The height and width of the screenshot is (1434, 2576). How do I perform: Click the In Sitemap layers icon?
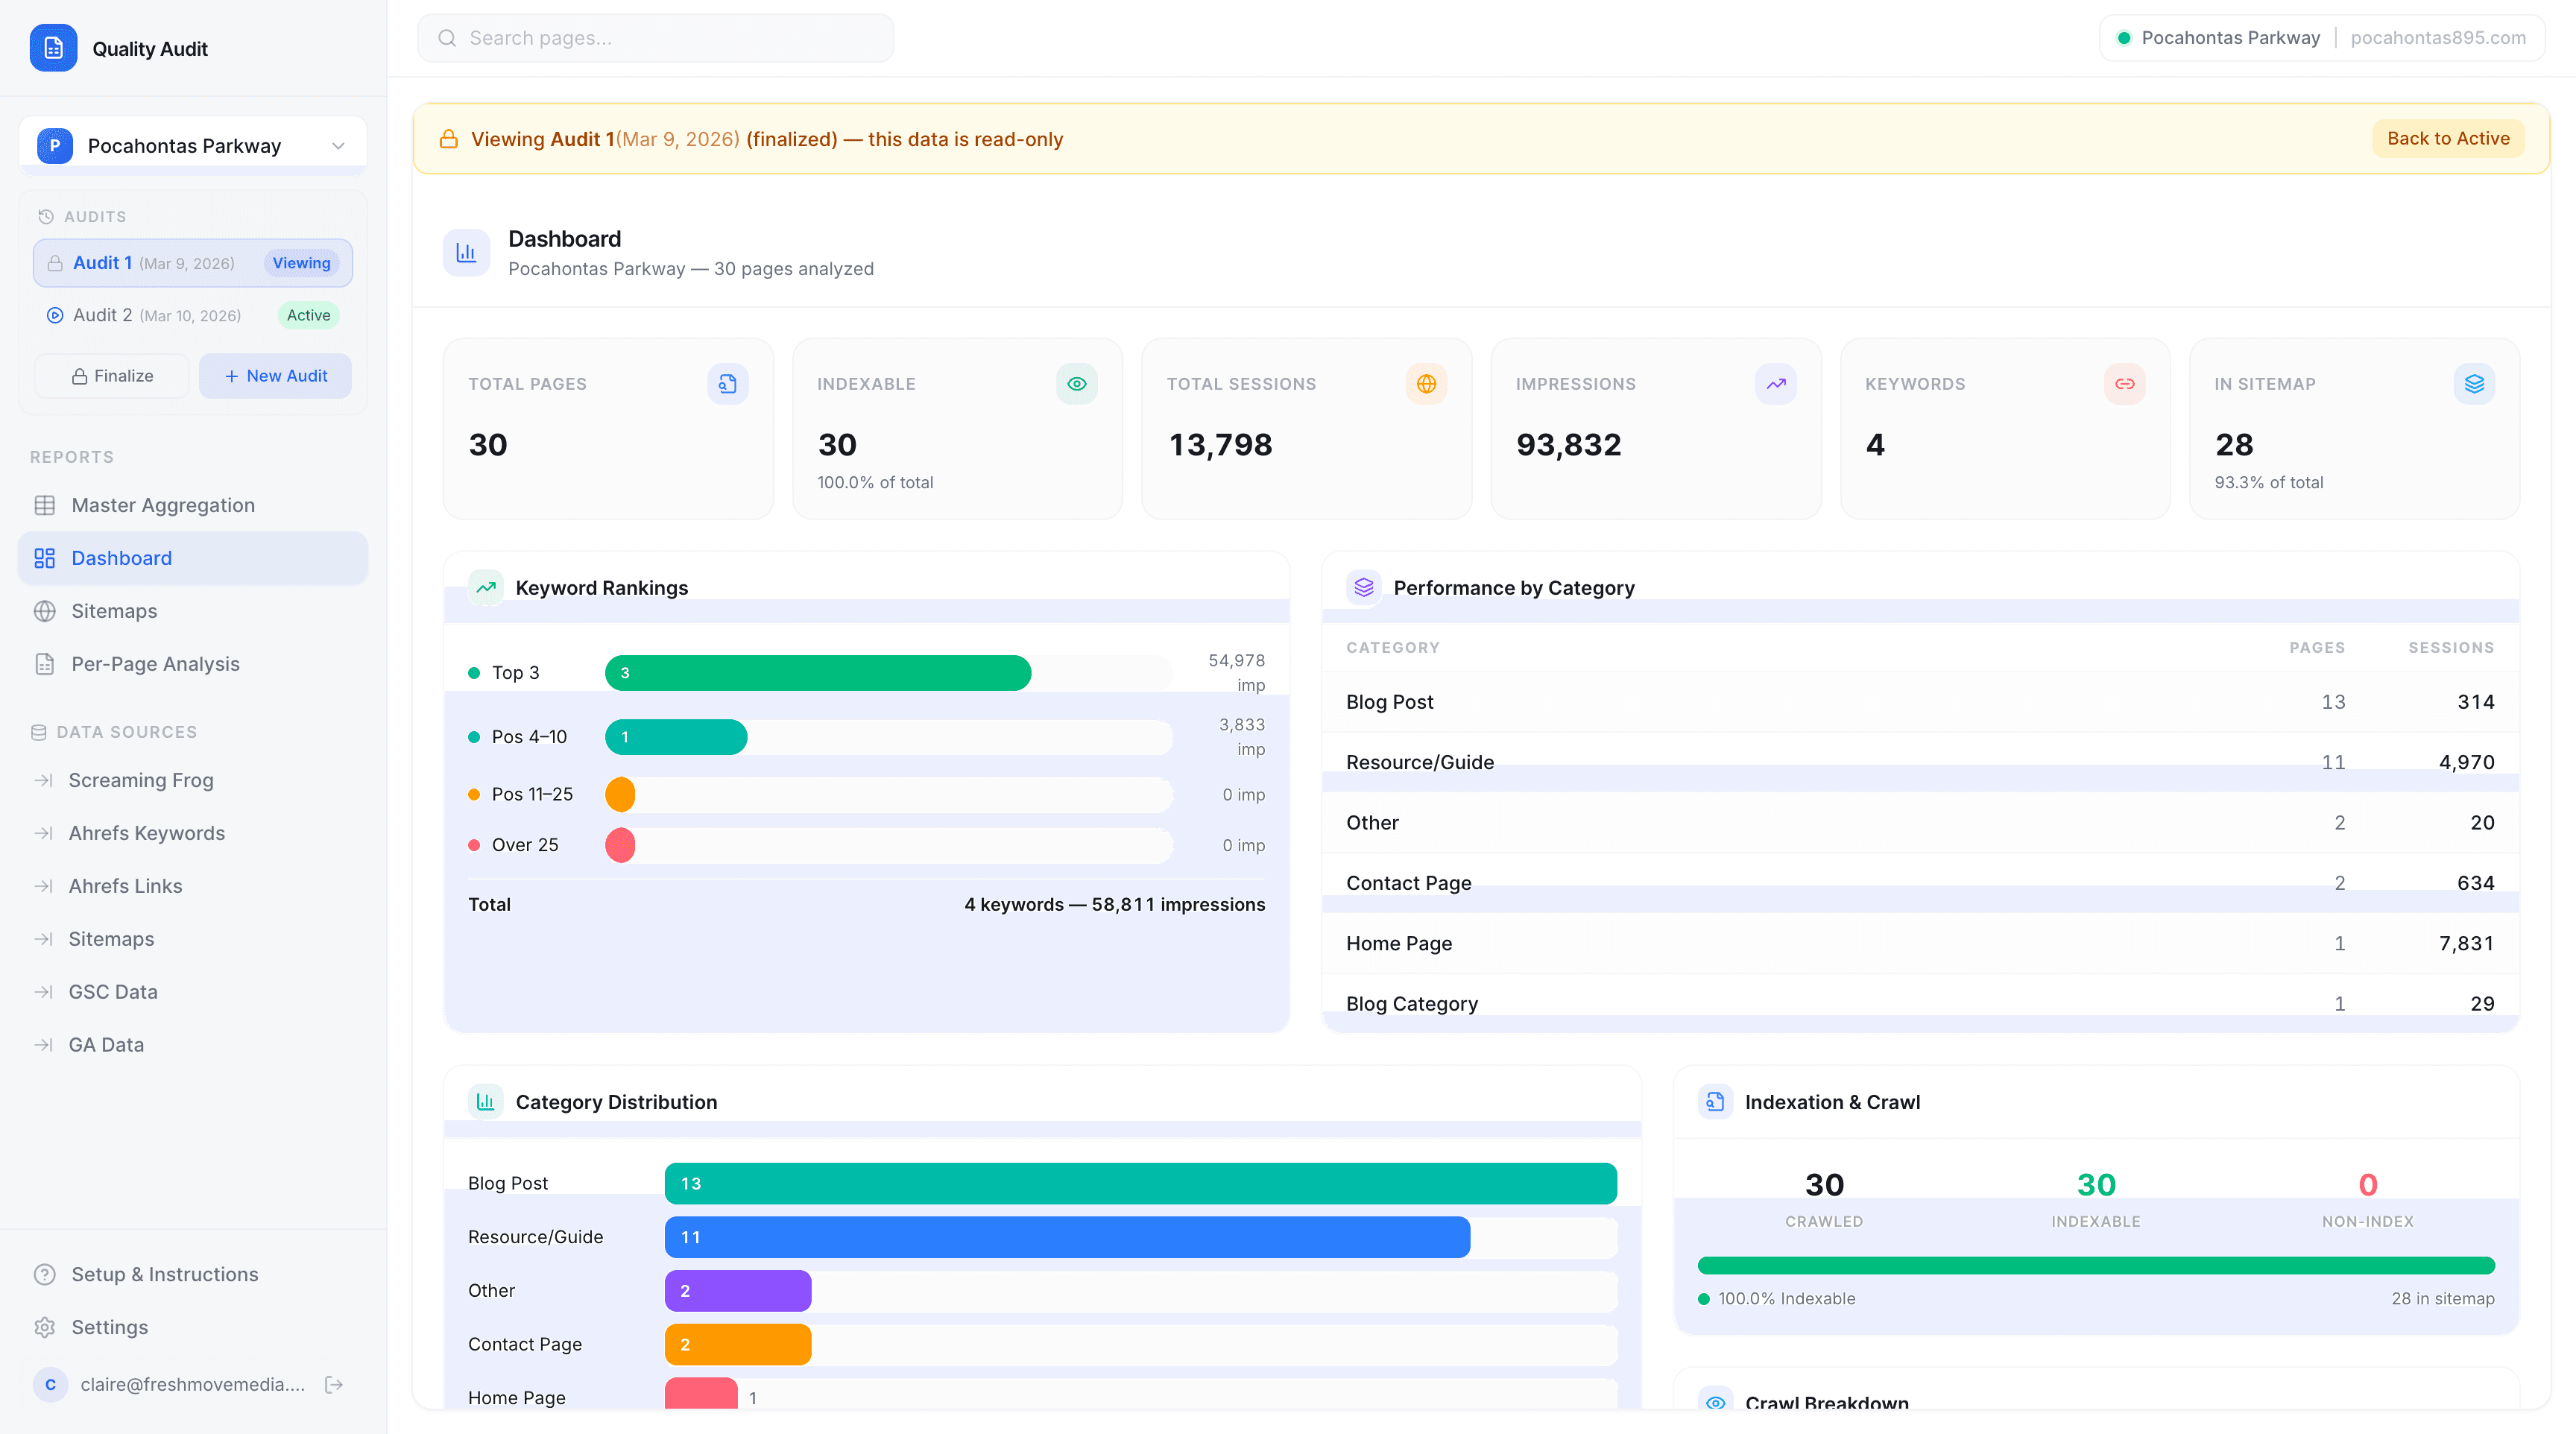coord(2474,384)
